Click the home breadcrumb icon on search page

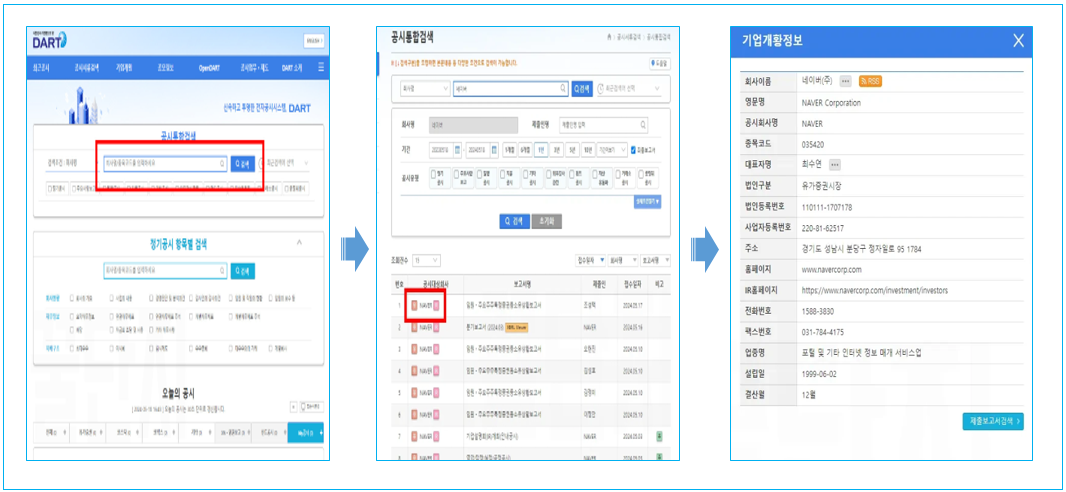pyautogui.click(x=609, y=37)
